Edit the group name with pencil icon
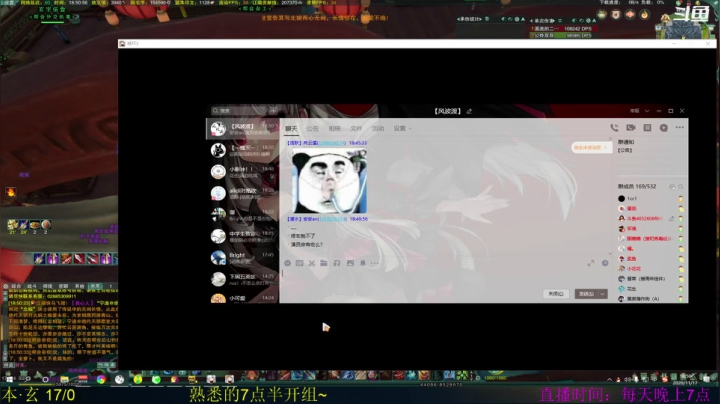720x404 pixels. [x=469, y=111]
